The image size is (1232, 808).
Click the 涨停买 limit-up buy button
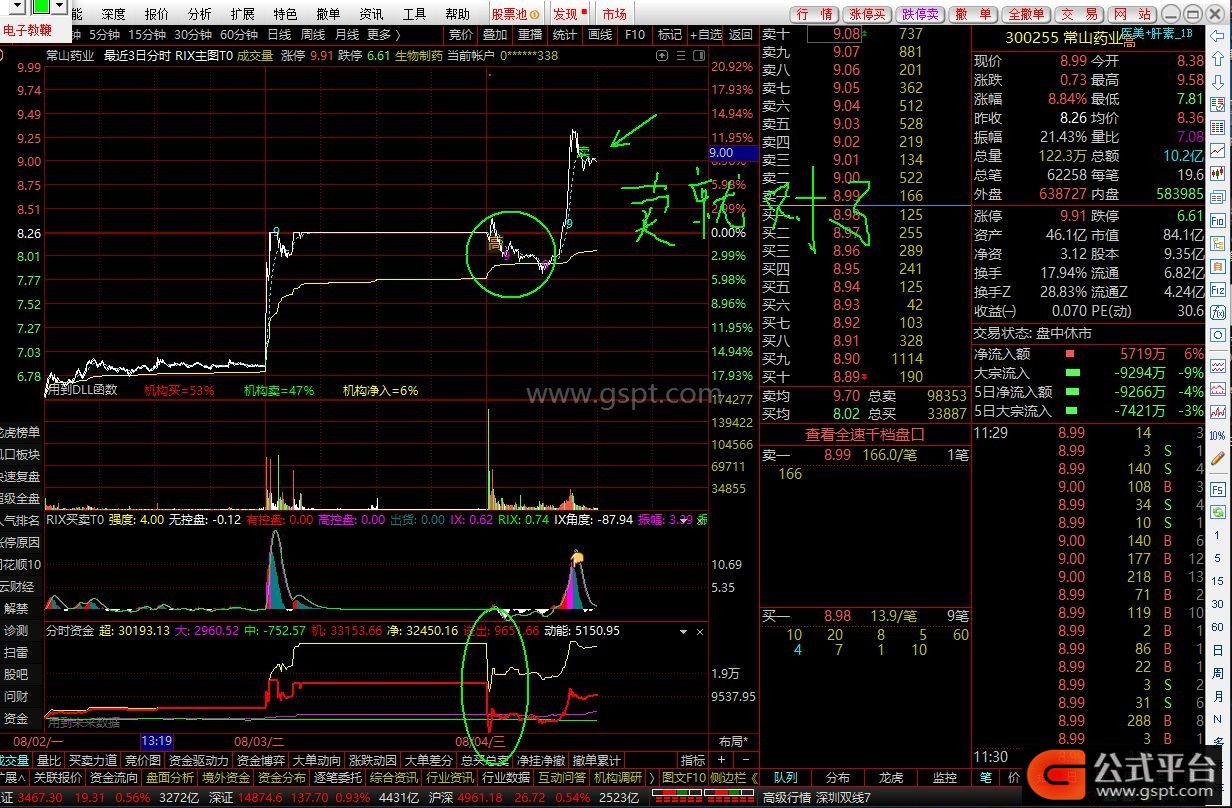coord(867,14)
